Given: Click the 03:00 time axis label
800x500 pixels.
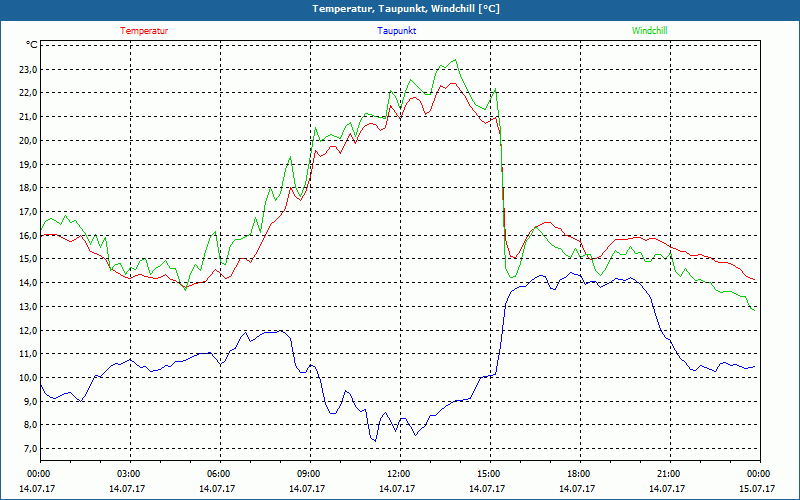Looking at the screenshot, I should (131, 474).
